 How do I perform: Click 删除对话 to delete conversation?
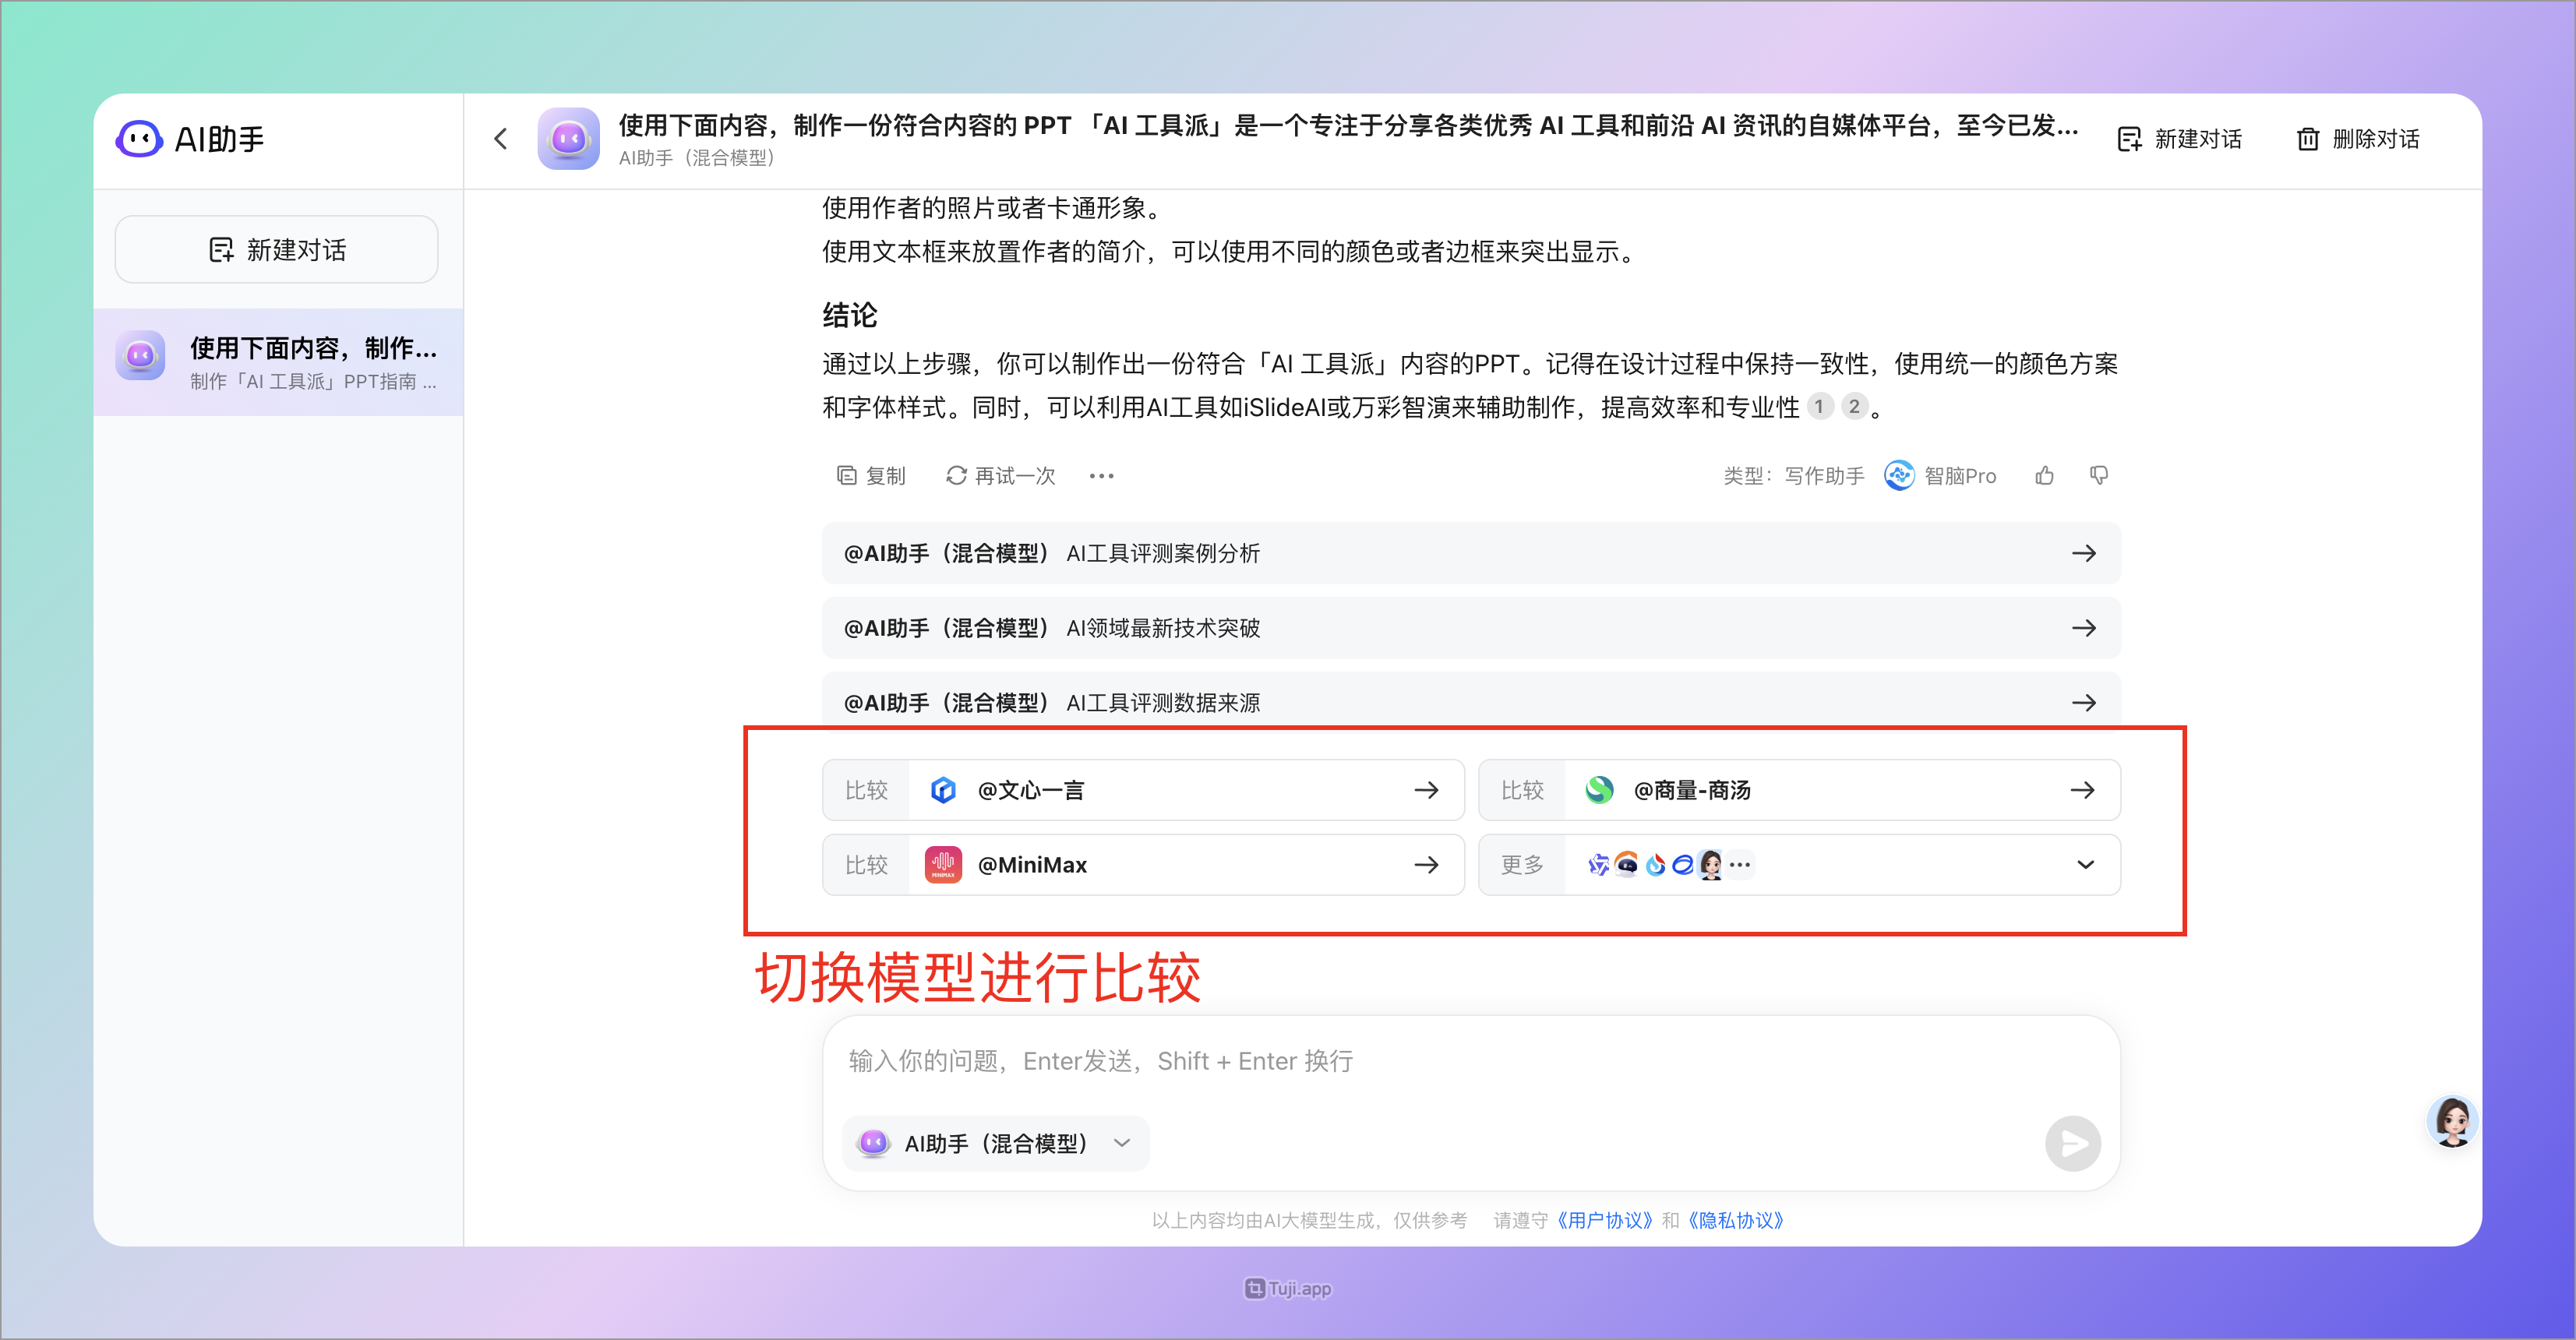[2358, 139]
